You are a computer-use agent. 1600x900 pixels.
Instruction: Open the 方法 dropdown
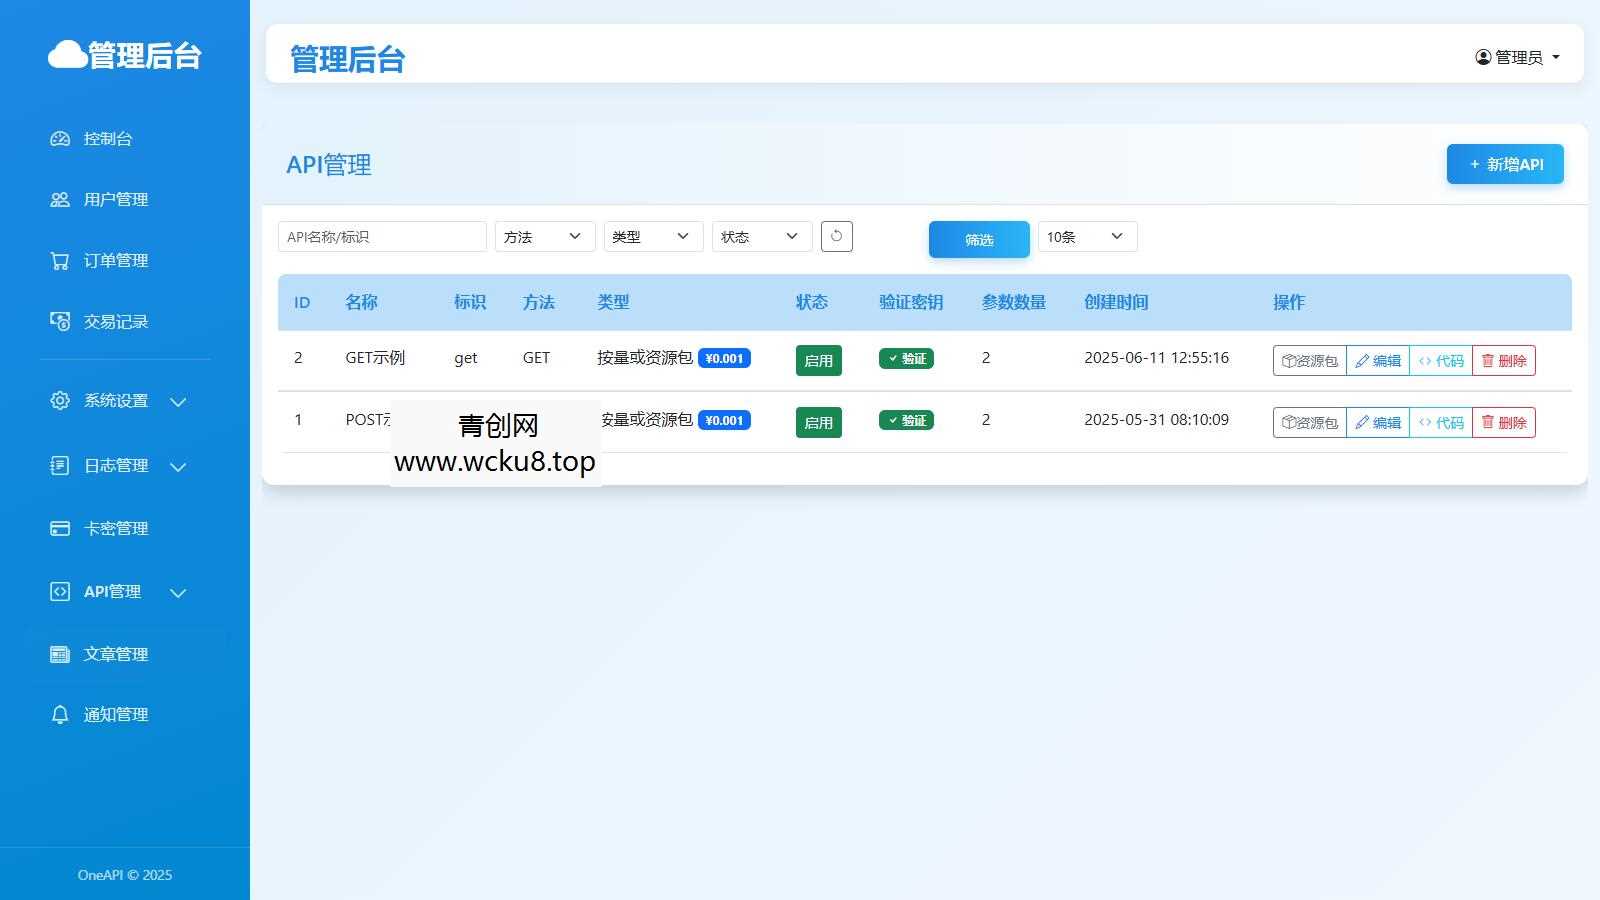point(544,236)
